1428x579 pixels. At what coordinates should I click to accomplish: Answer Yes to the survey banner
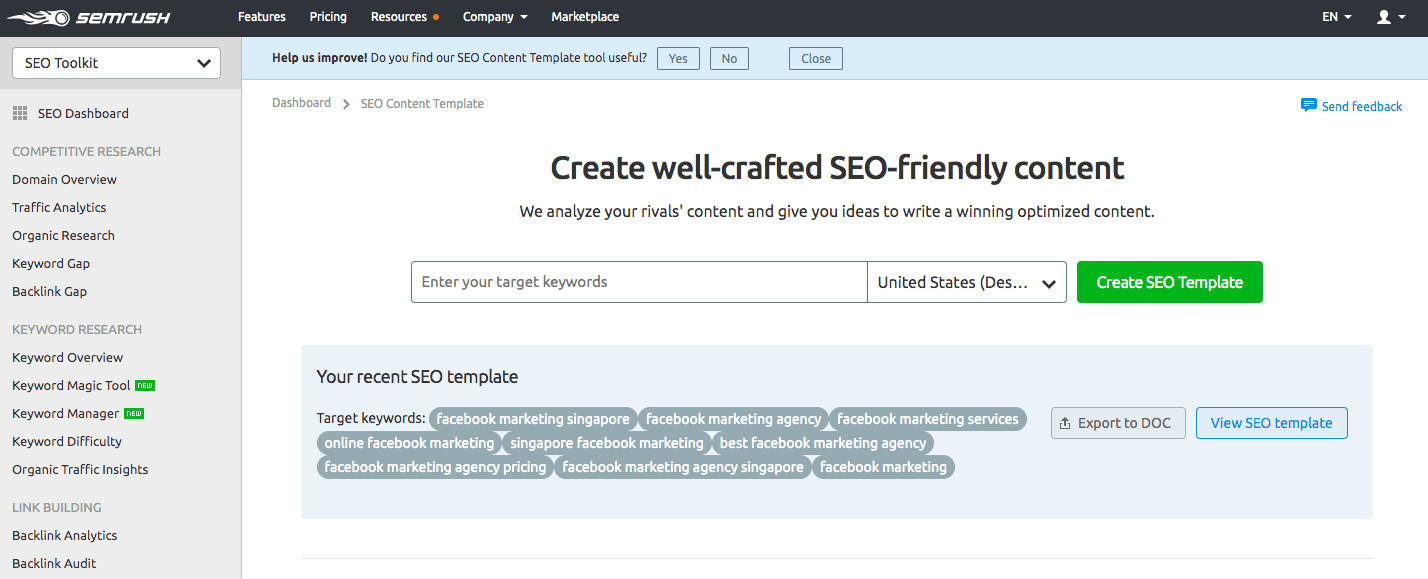click(678, 58)
